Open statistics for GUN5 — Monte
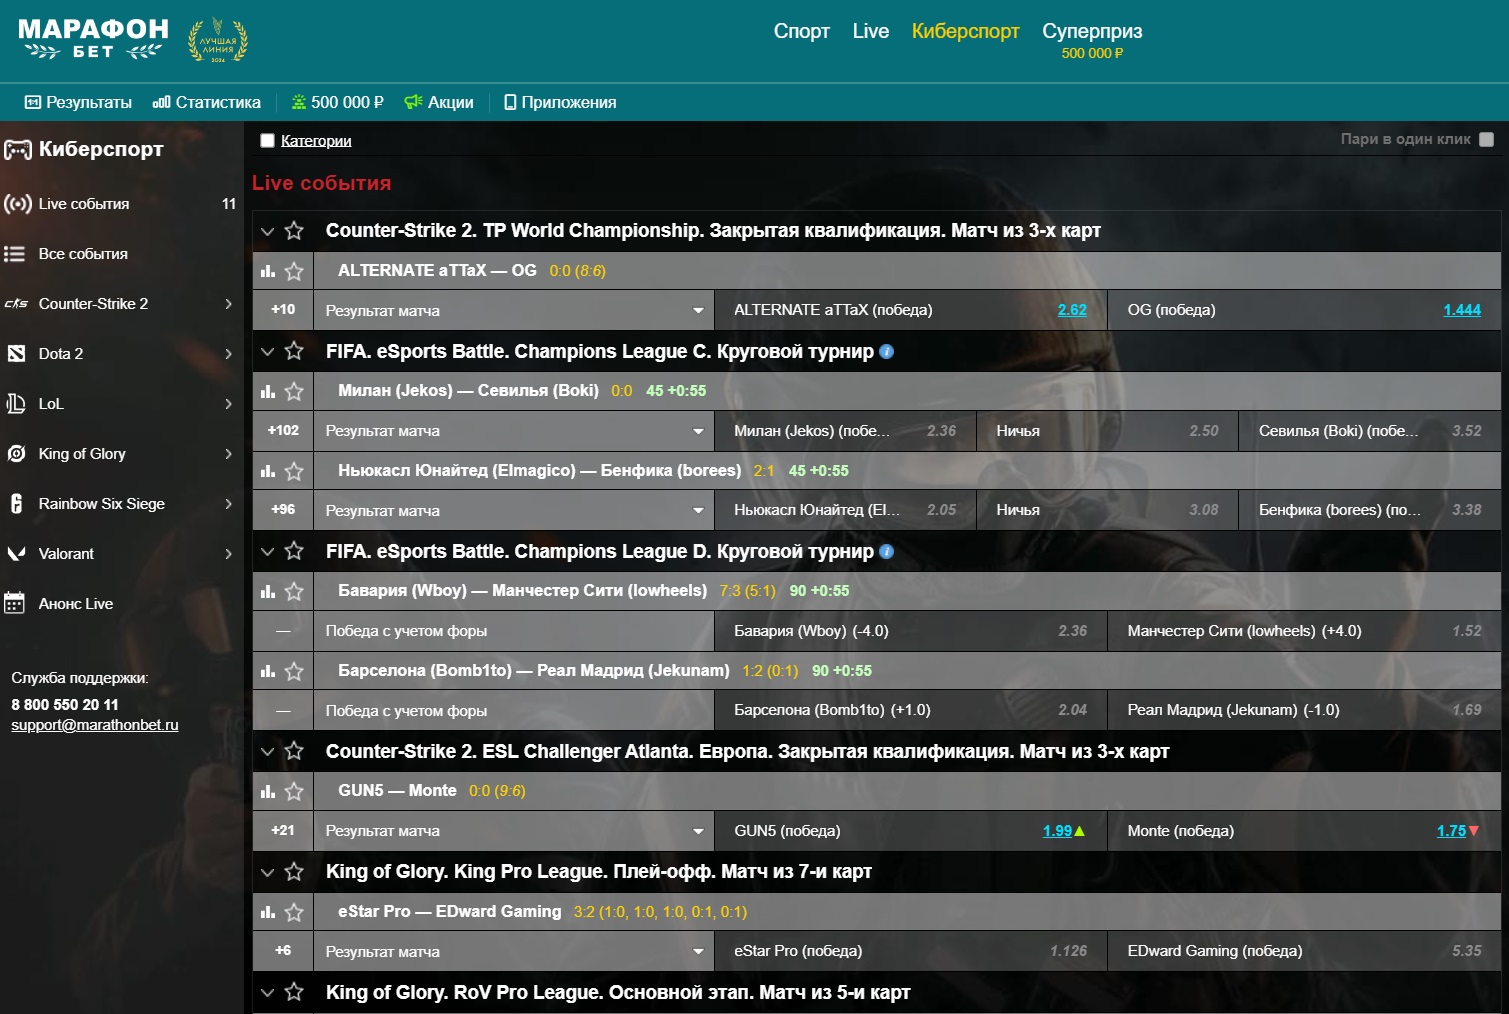This screenshot has height=1014, width=1509. [268, 791]
